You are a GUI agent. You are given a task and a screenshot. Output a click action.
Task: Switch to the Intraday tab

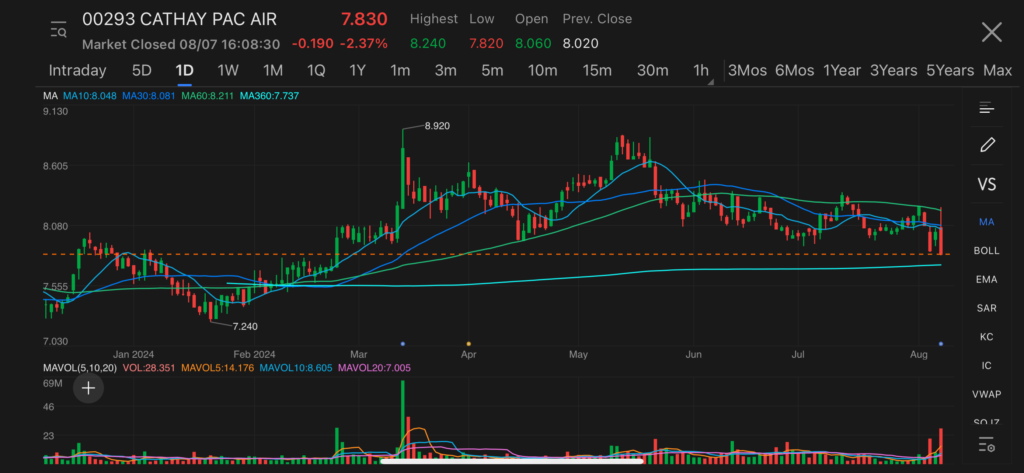point(77,70)
